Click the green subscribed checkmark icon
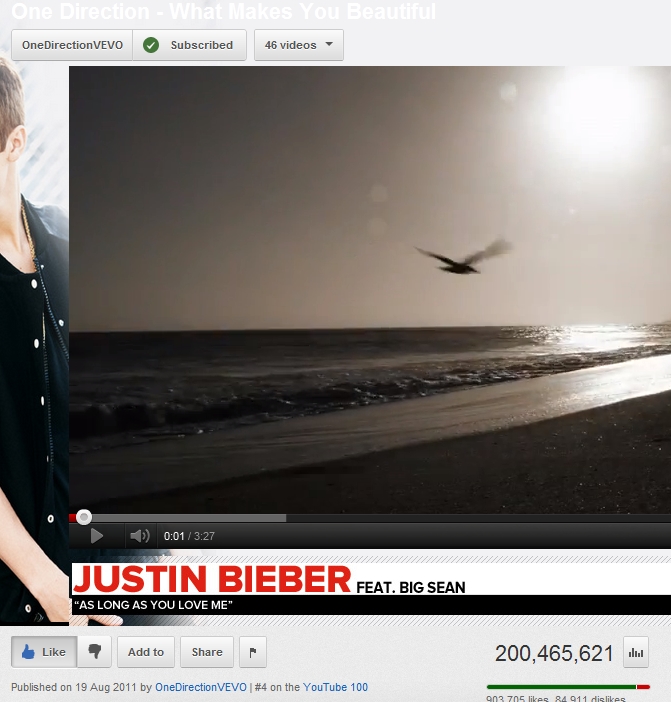The width and height of the screenshot is (671, 702). coord(151,45)
